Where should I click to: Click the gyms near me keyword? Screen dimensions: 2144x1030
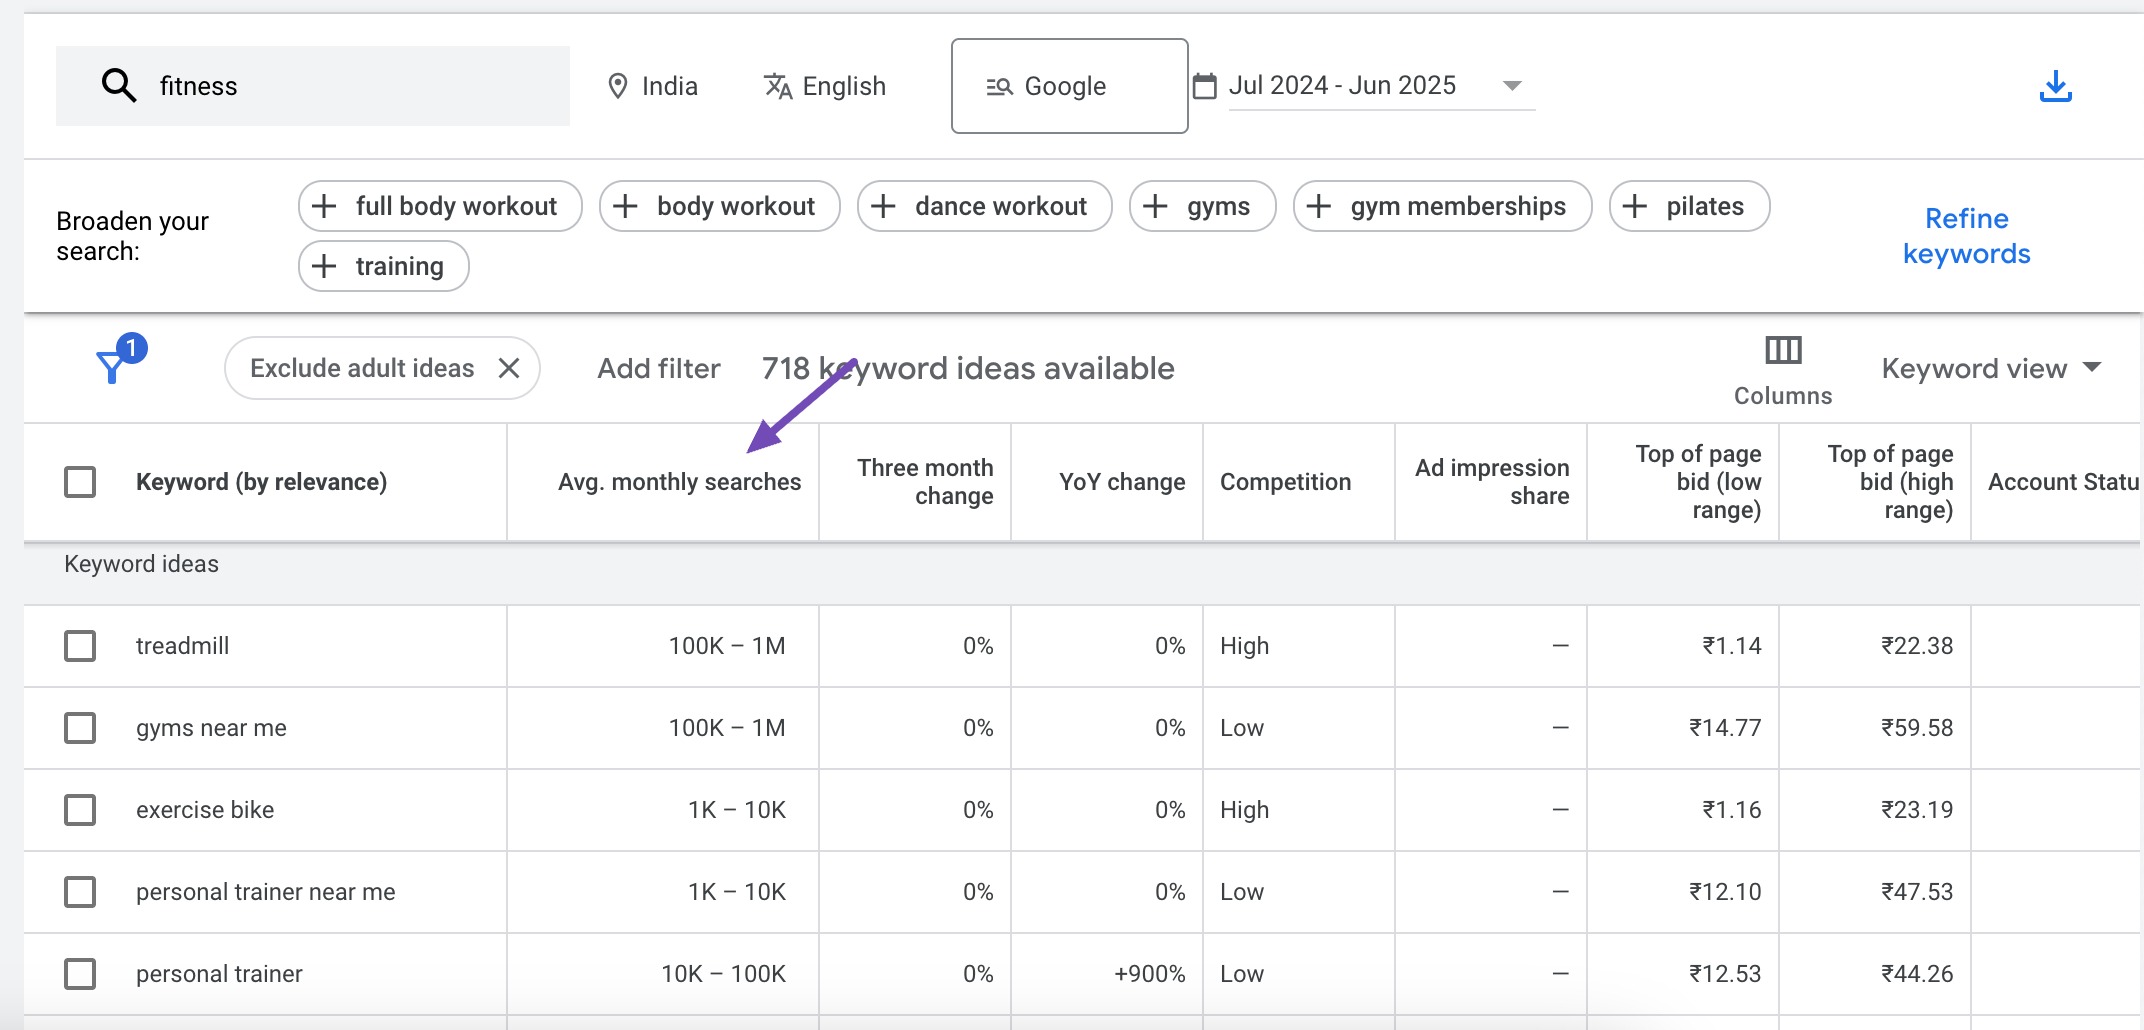[211, 728]
